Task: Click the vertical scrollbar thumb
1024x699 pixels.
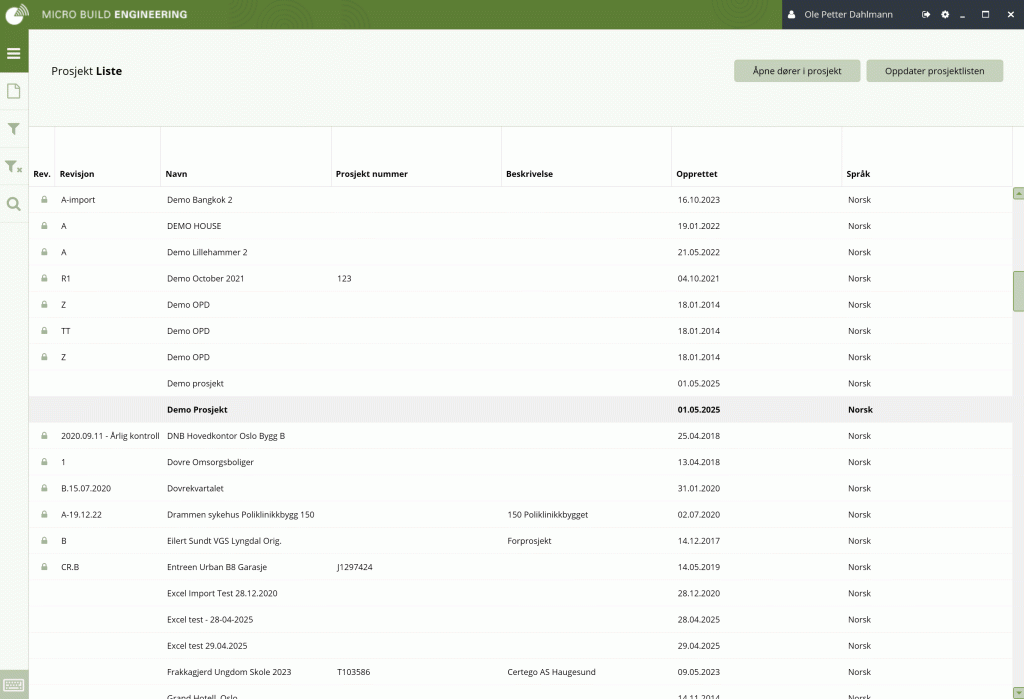Action: (x=1018, y=291)
